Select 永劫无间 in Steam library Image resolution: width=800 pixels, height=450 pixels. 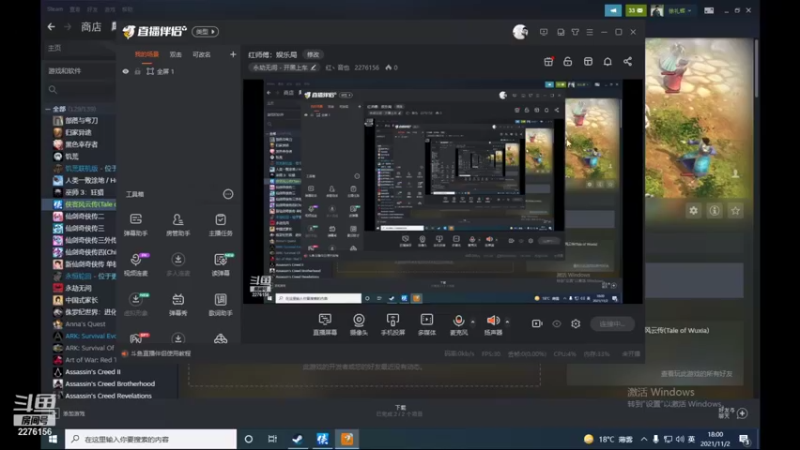(79, 288)
